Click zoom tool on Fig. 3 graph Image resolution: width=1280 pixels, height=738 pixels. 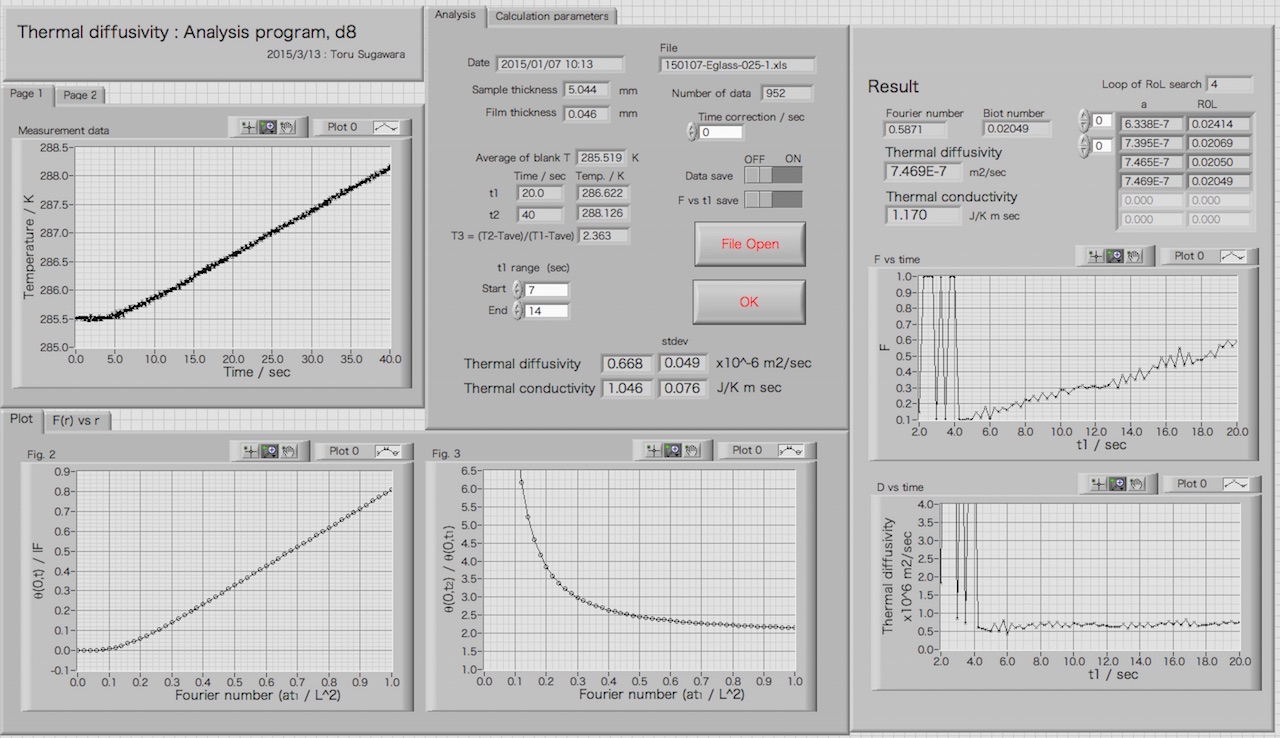[672, 451]
